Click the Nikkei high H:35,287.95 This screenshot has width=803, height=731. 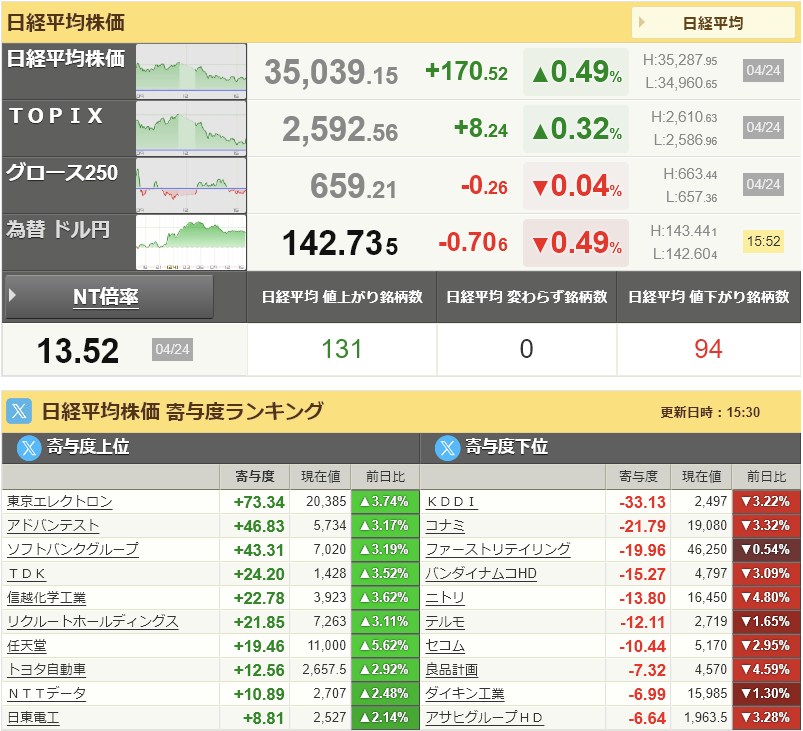click(681, 60)
